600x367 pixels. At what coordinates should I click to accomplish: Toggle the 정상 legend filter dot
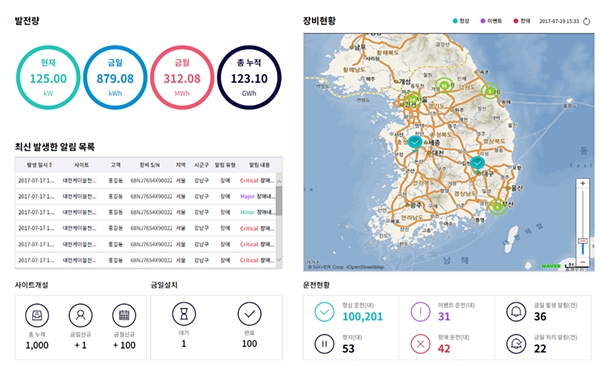tap(455, 21)
